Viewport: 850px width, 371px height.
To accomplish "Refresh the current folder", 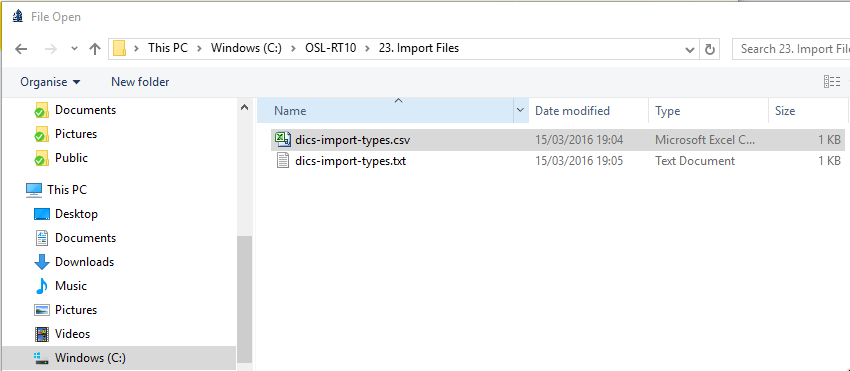I will 709,49.
